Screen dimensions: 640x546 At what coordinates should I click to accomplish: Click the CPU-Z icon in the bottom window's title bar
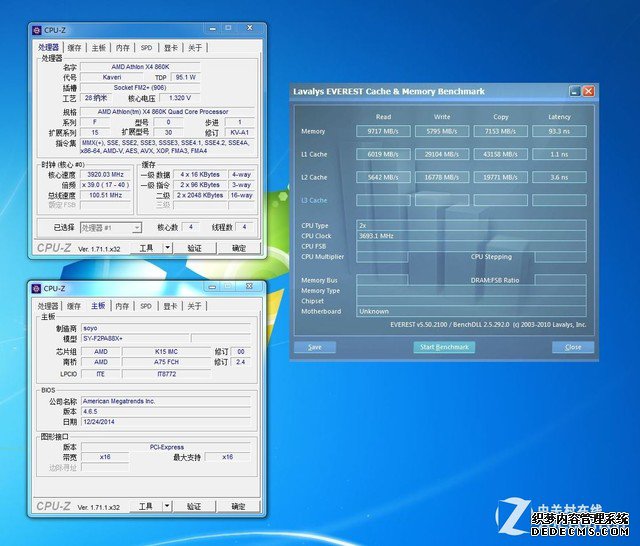point(36,289)
